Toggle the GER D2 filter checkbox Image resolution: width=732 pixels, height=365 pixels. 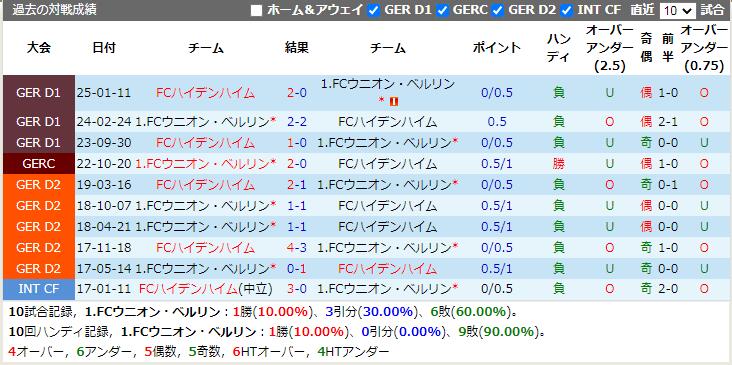(x=498, y=11)
